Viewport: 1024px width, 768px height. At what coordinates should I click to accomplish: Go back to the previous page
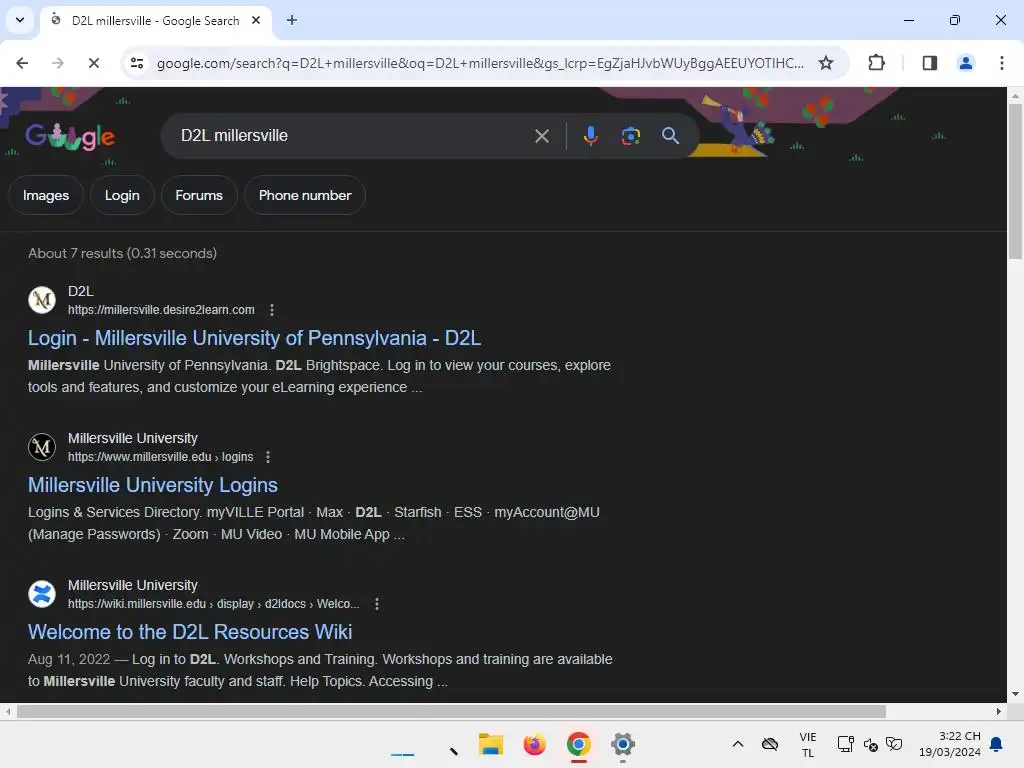22,63
